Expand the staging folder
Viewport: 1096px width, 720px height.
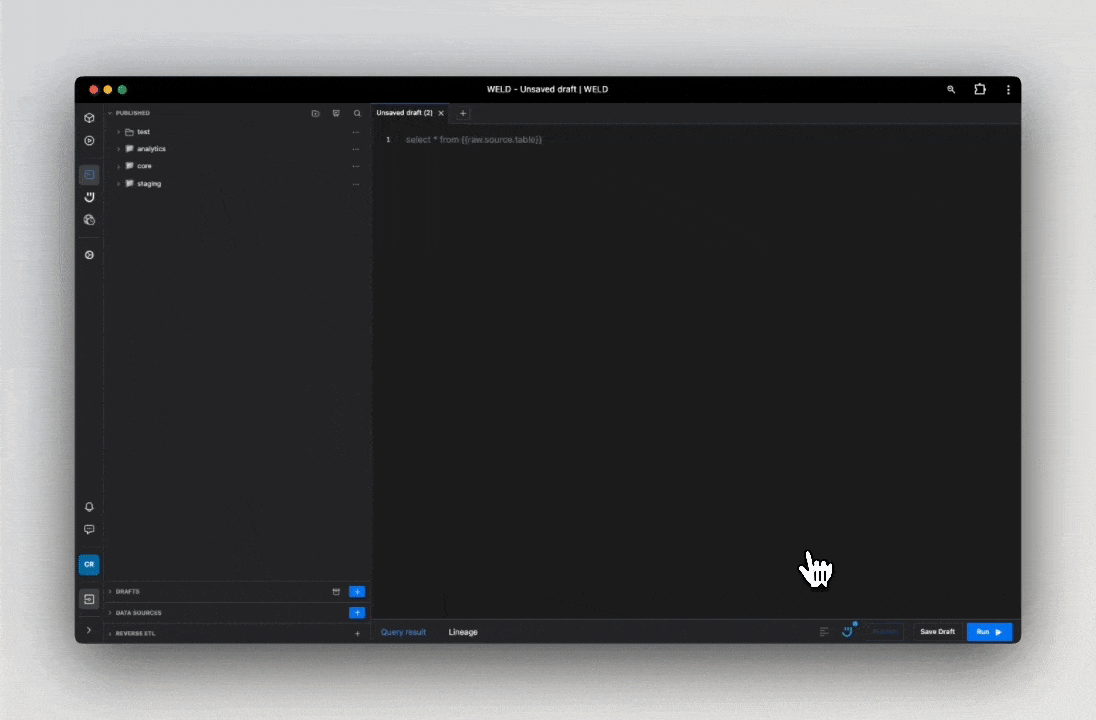[118, 184]
